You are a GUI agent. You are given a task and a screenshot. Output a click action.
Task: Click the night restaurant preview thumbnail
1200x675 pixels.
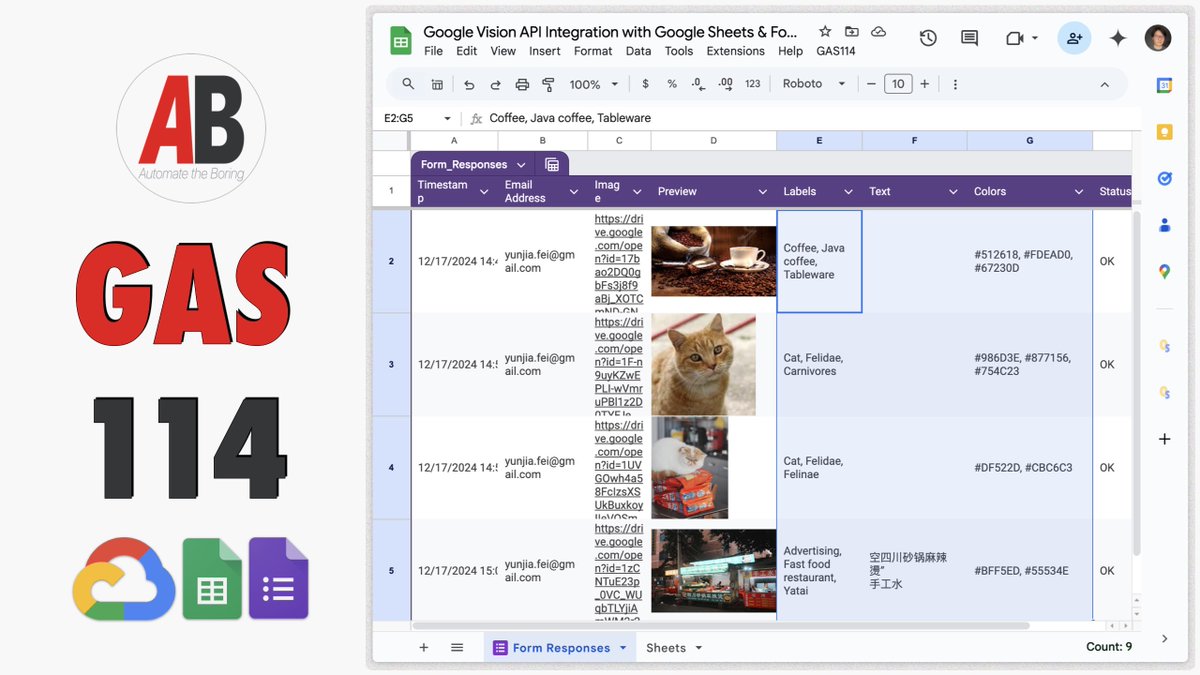tap(714, 570)
